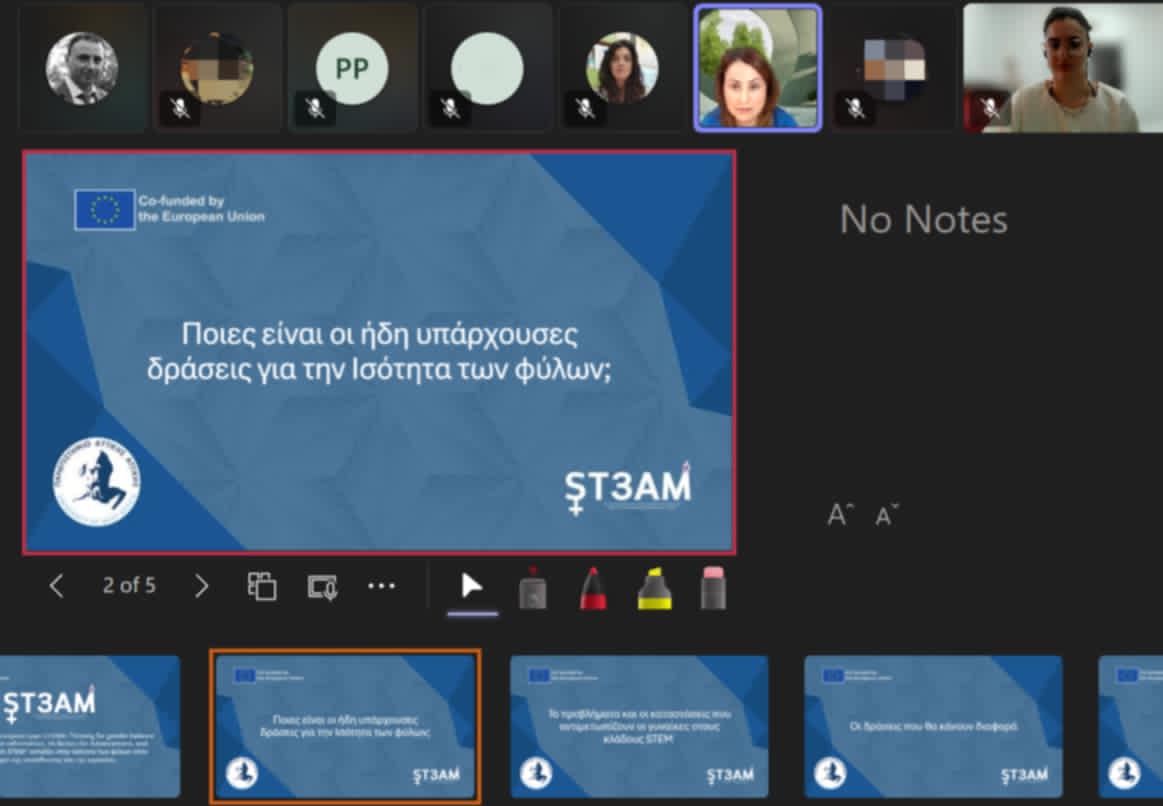Select the active speaker video tile

tap(757, 68)
